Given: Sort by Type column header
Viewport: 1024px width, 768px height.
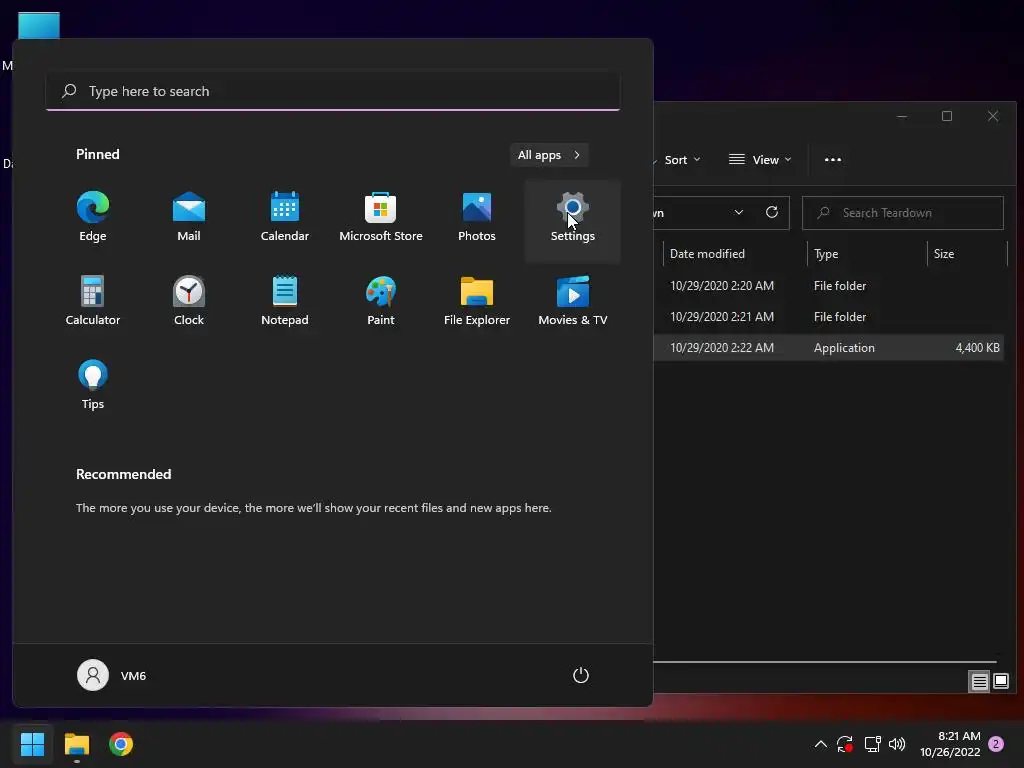Looking at the screenshot, I should (x=867, y=254).
